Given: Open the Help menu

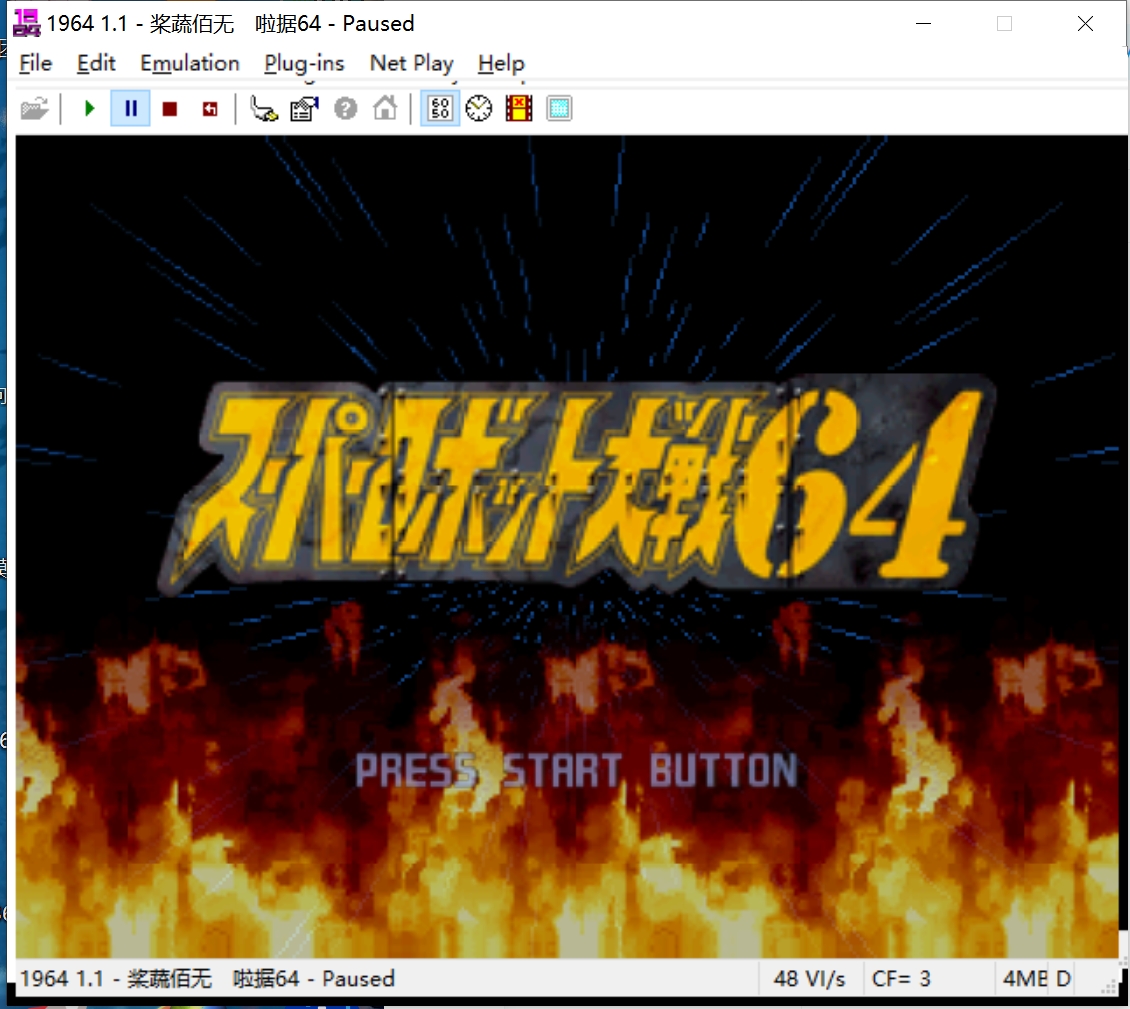Looking at the screenshot, I should [501, 63].
